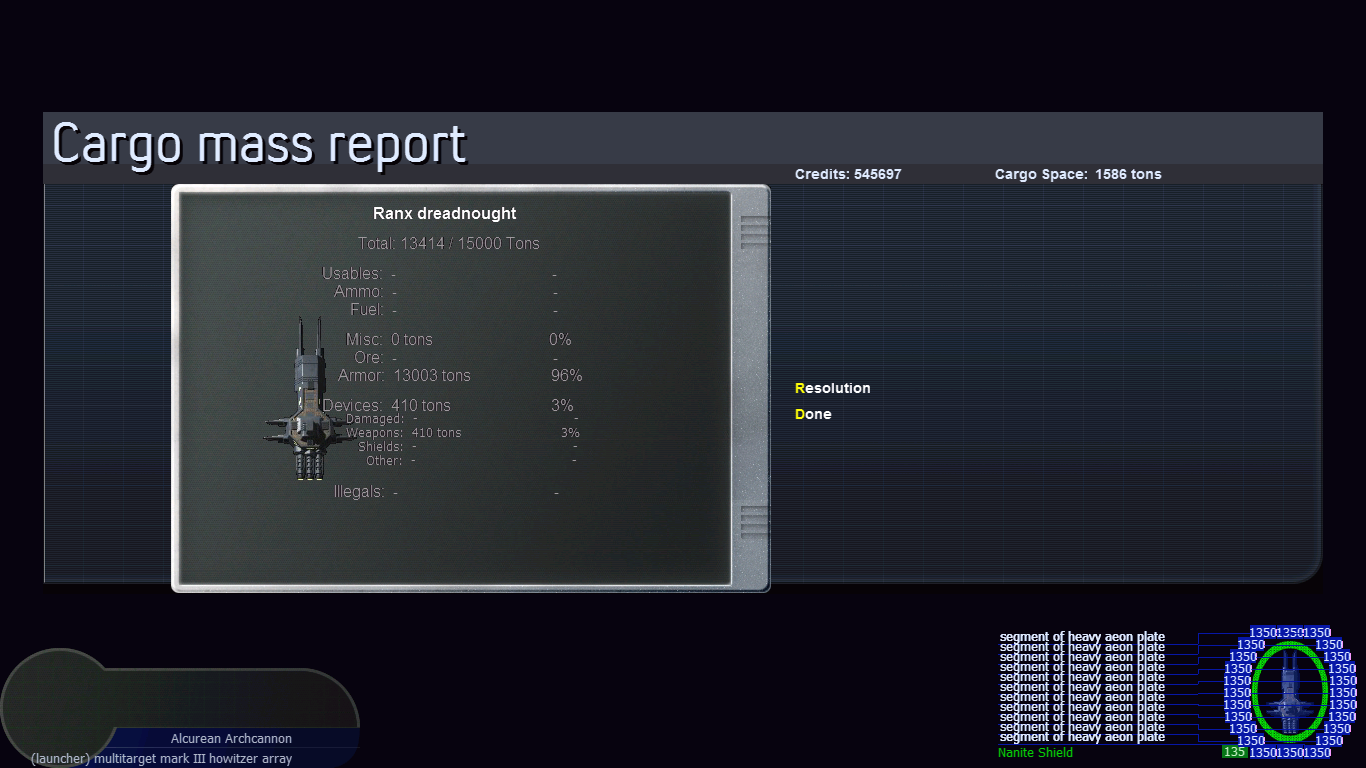Click the Credits: 545697 readout
Viewport: 1366px width, 768px height.
tap(848, 174)
